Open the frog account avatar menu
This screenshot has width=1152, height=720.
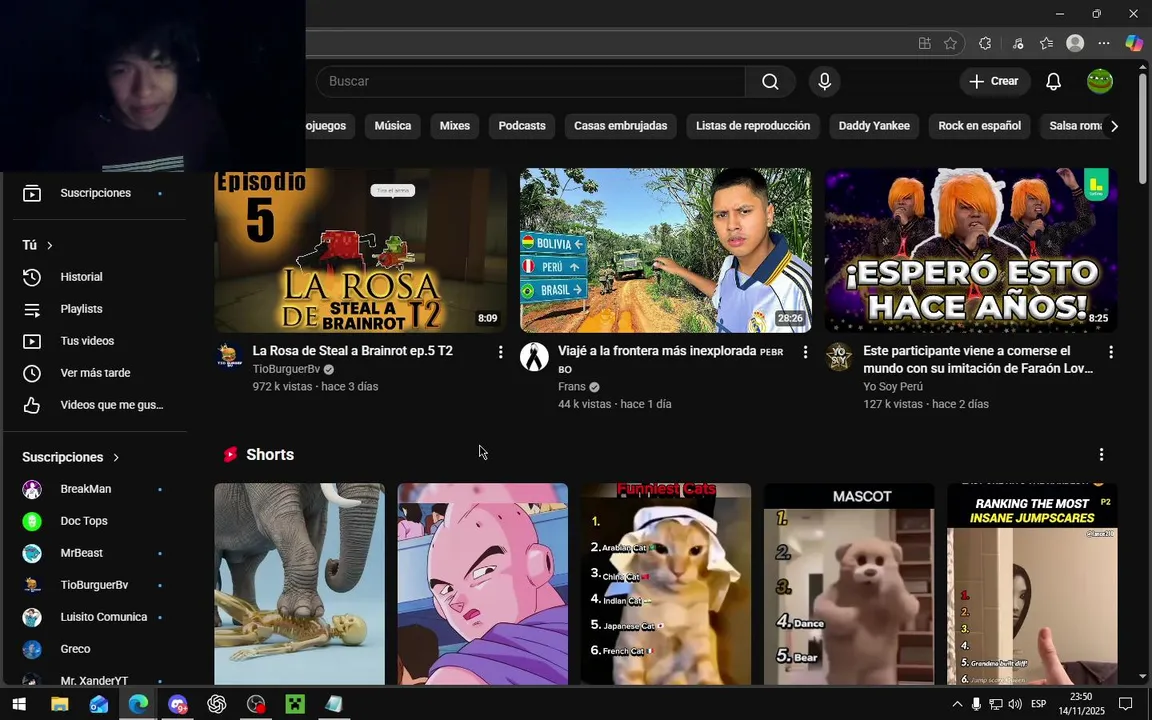pos(1100,82)
